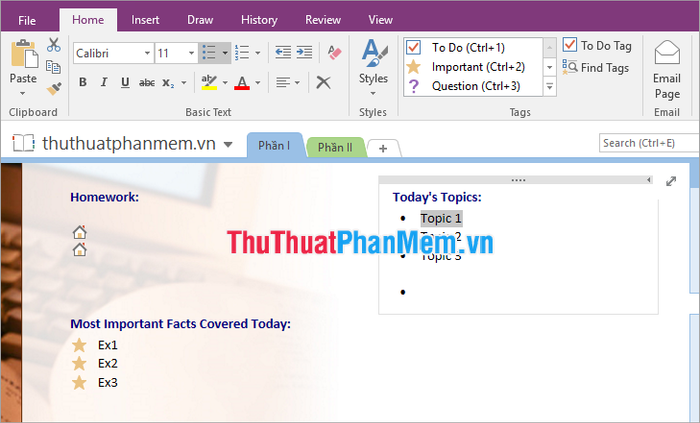Click the Paste clipboard icon
The width and height of the screenshot is (700, 423).
point(25,55)
